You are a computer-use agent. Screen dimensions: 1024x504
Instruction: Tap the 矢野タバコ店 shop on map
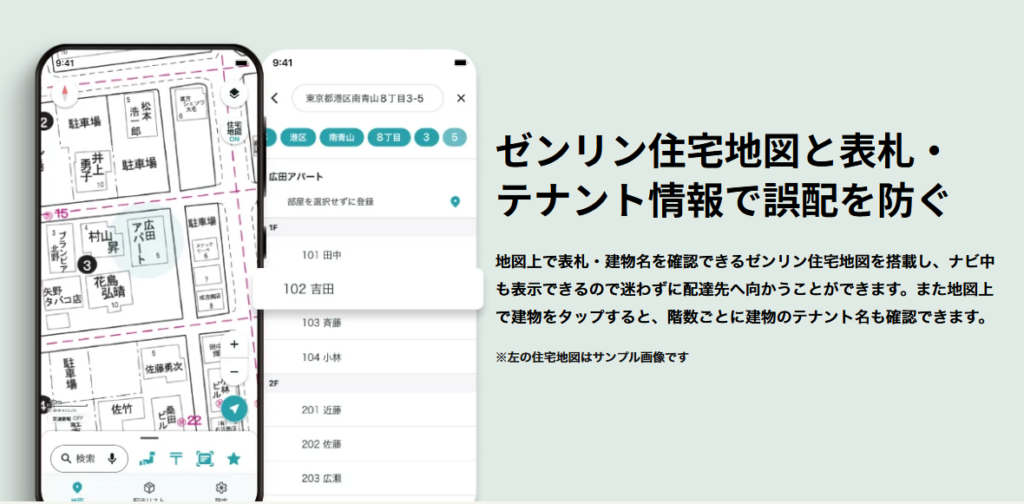coord(61,291)
